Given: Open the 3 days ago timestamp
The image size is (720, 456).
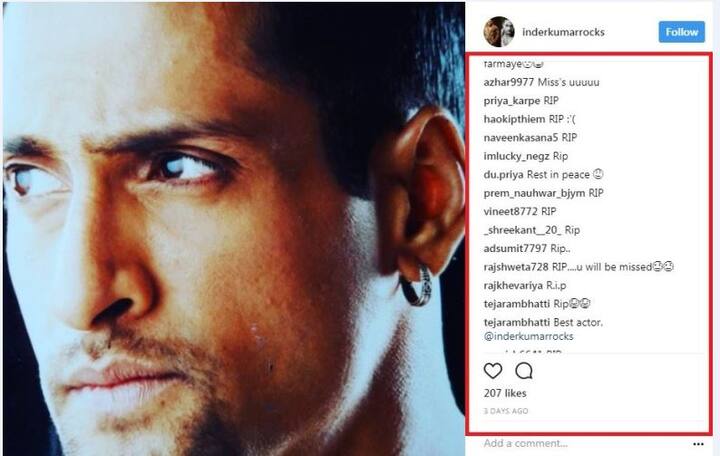Looking at the screenshot, I should click(506, 411).
